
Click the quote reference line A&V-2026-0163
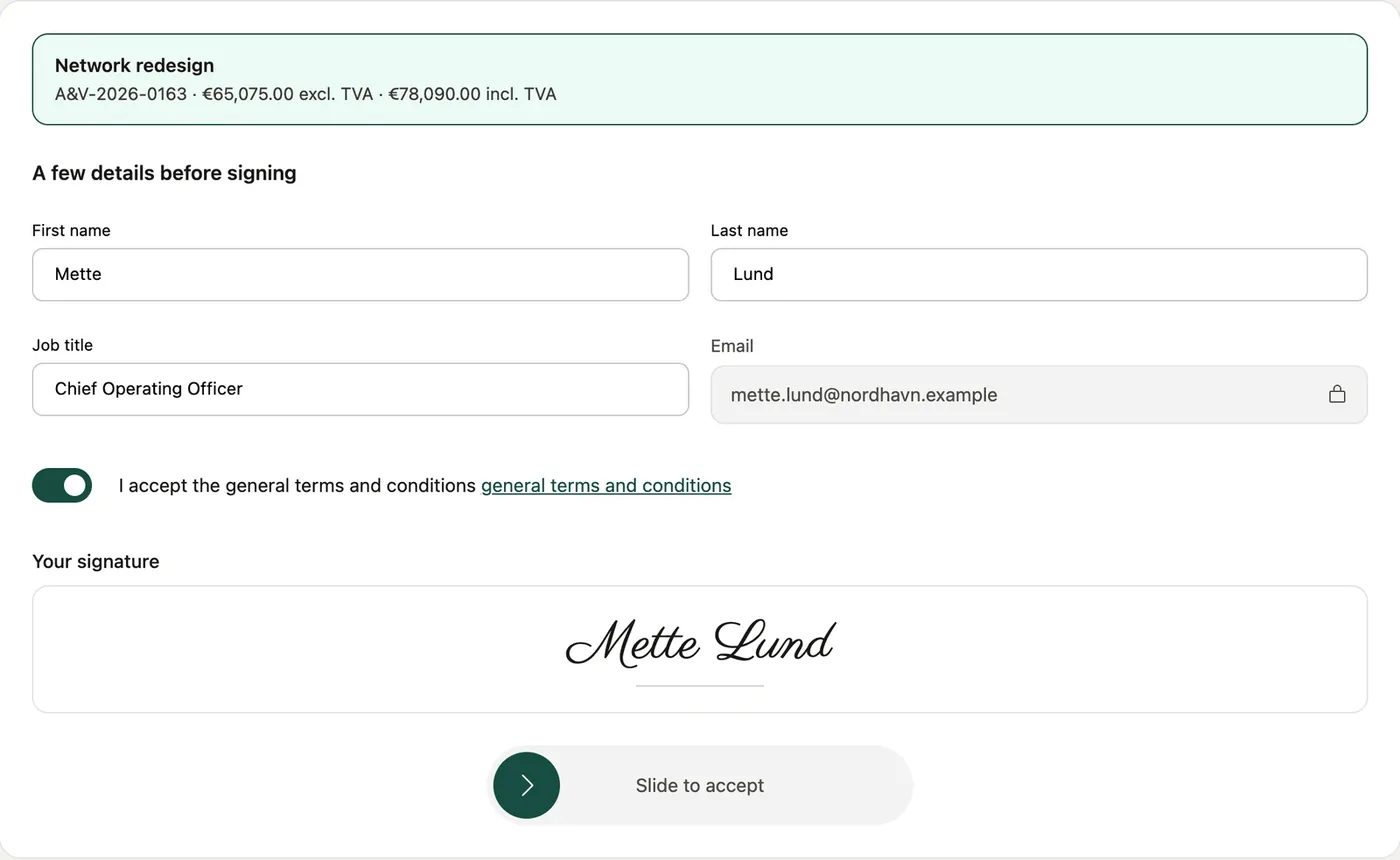[x=305, y=94]
